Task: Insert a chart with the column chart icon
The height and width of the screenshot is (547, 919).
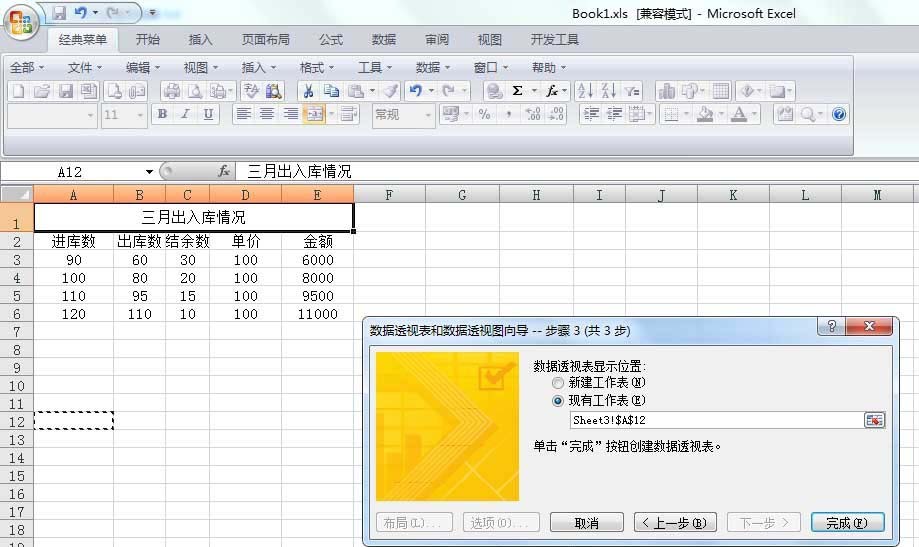Action: [666, 91]
